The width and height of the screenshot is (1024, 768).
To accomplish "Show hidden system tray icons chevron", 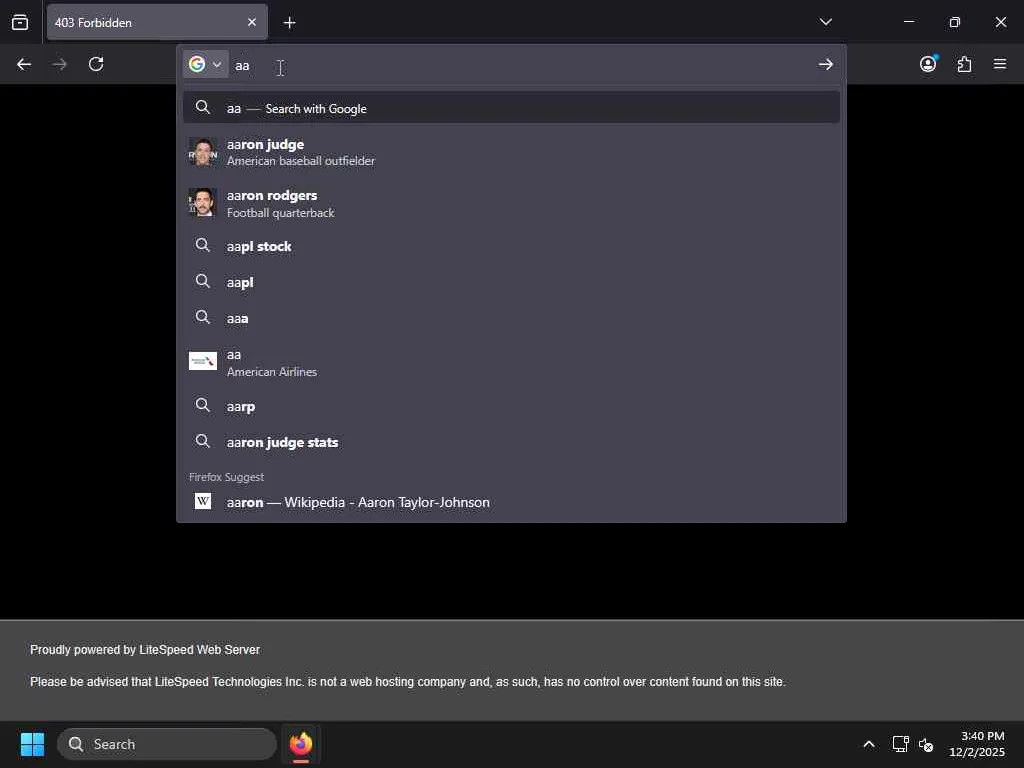I will coord(869,744).
